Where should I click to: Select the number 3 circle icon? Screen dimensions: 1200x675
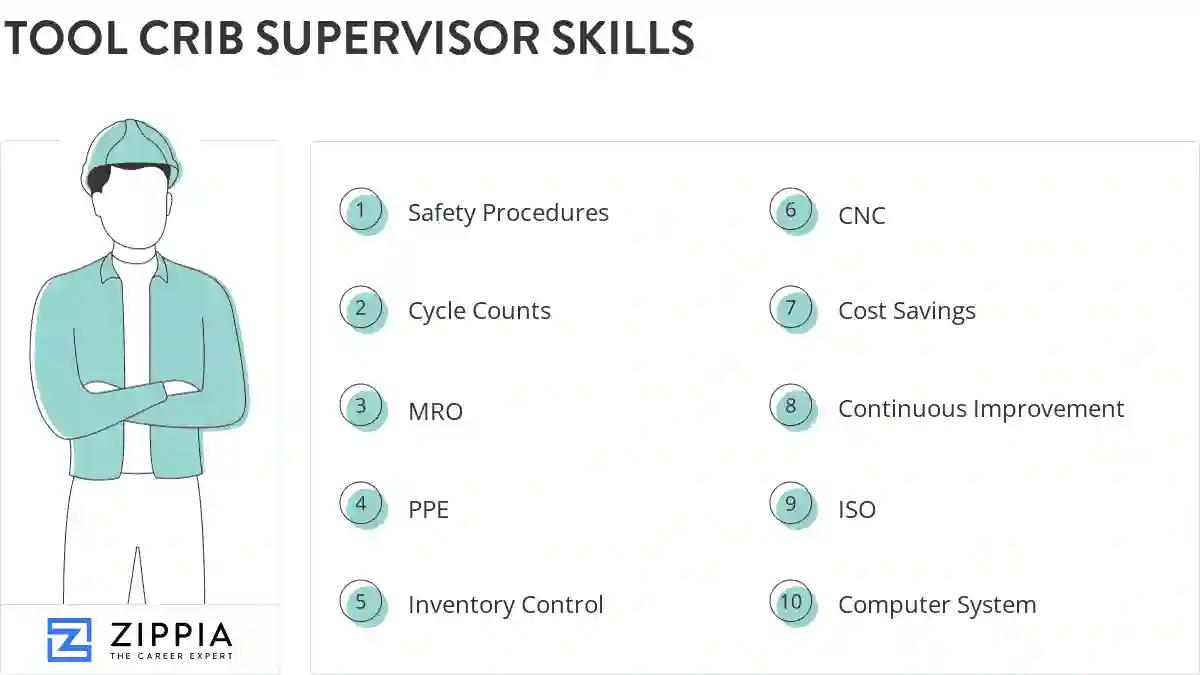[x=361, y=407]
